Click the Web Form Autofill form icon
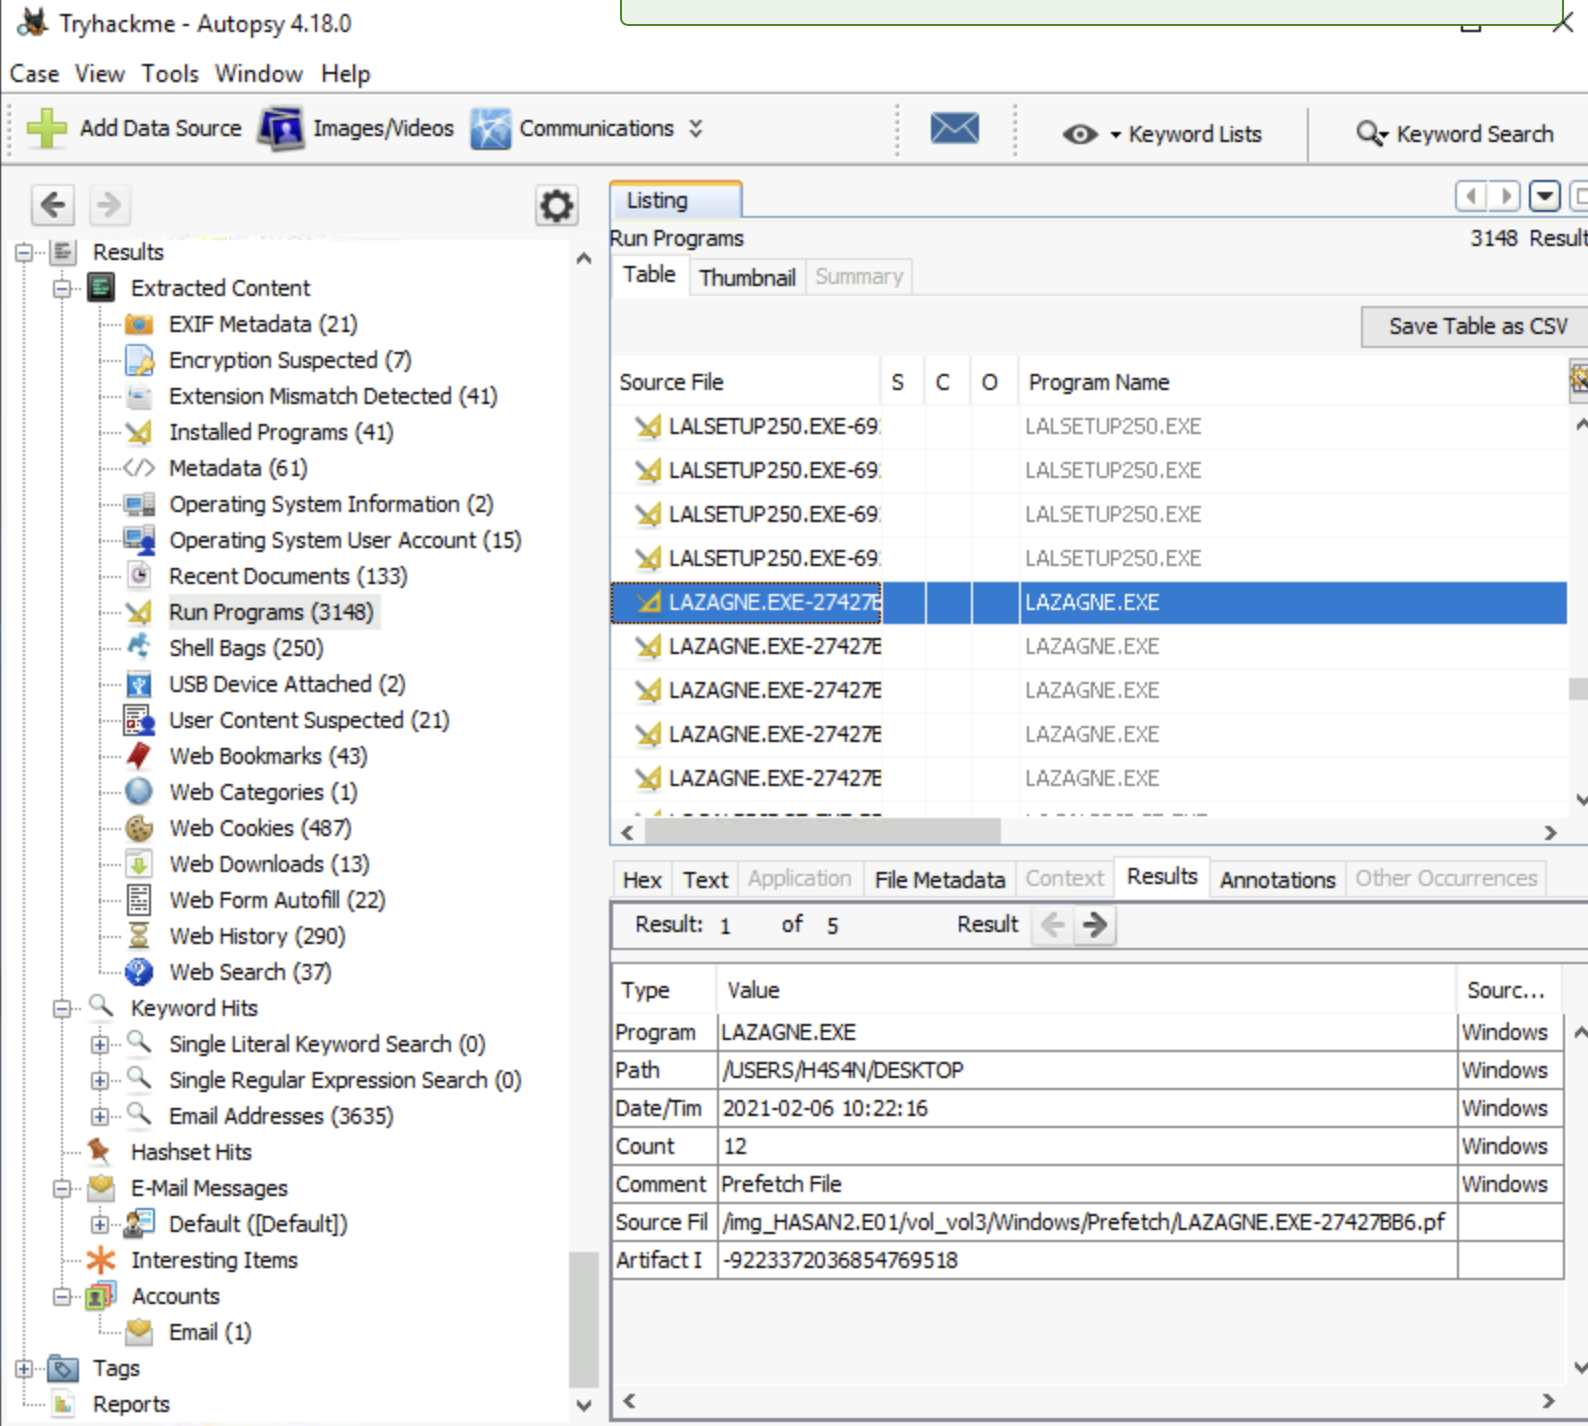Screen dimensions: 1588x1426 tap(139, 900)
